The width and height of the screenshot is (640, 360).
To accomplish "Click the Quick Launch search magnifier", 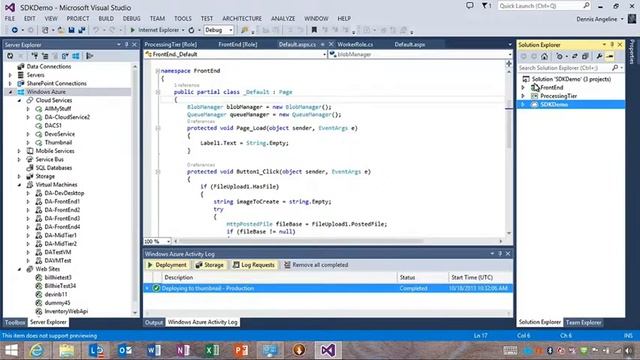I will tap(586, 6).
